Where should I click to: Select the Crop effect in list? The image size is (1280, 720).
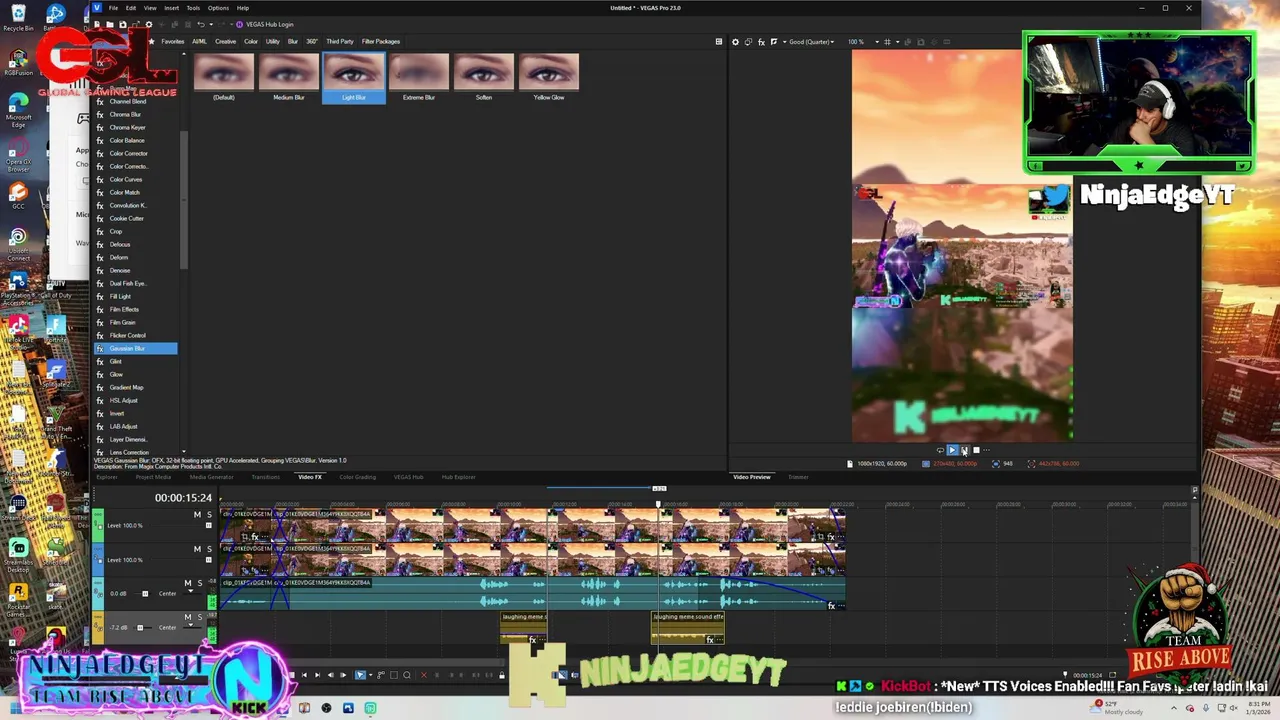(x=116, y=231)
